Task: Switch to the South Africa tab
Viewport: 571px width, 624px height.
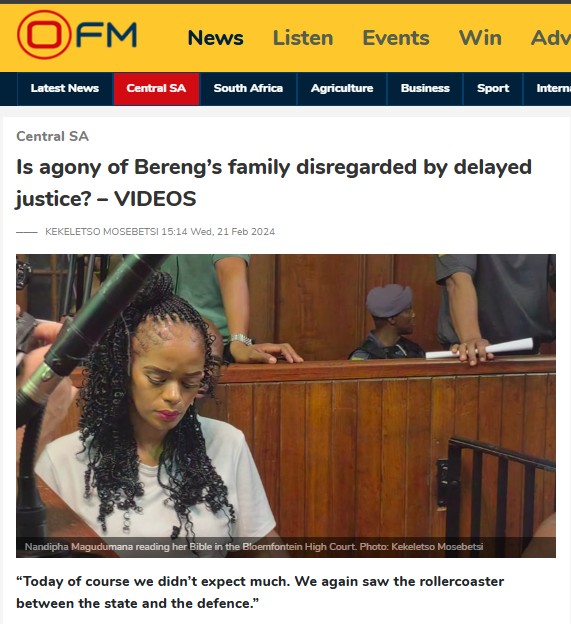Action: 248,88
